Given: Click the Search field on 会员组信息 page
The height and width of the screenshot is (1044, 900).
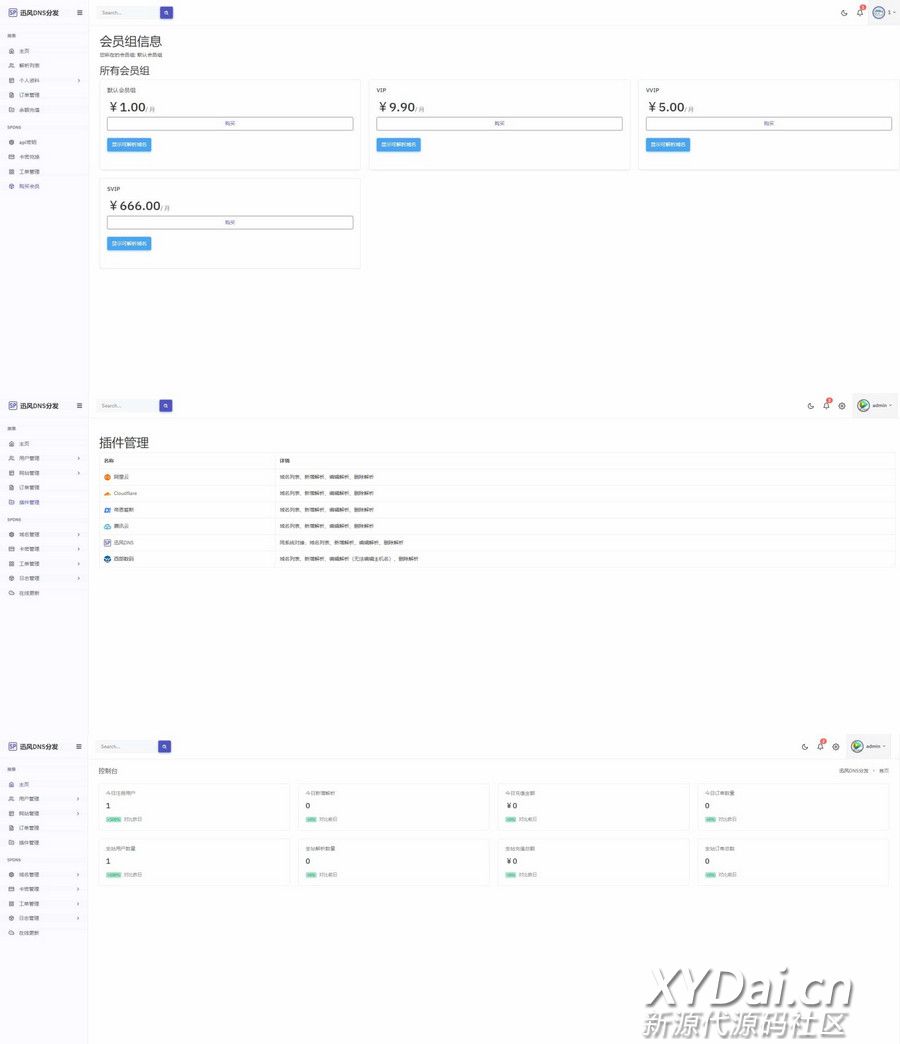Looking at the screenshot, I should click(128, 13).
